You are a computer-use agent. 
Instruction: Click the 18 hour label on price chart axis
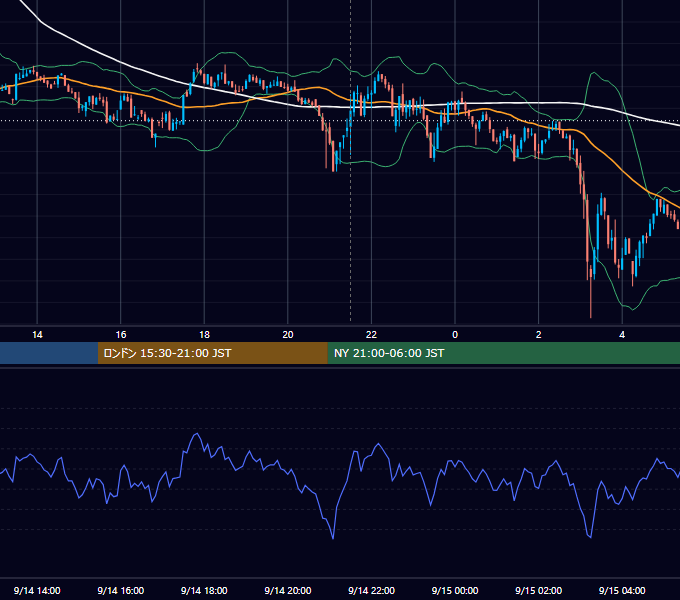point(204,335)
